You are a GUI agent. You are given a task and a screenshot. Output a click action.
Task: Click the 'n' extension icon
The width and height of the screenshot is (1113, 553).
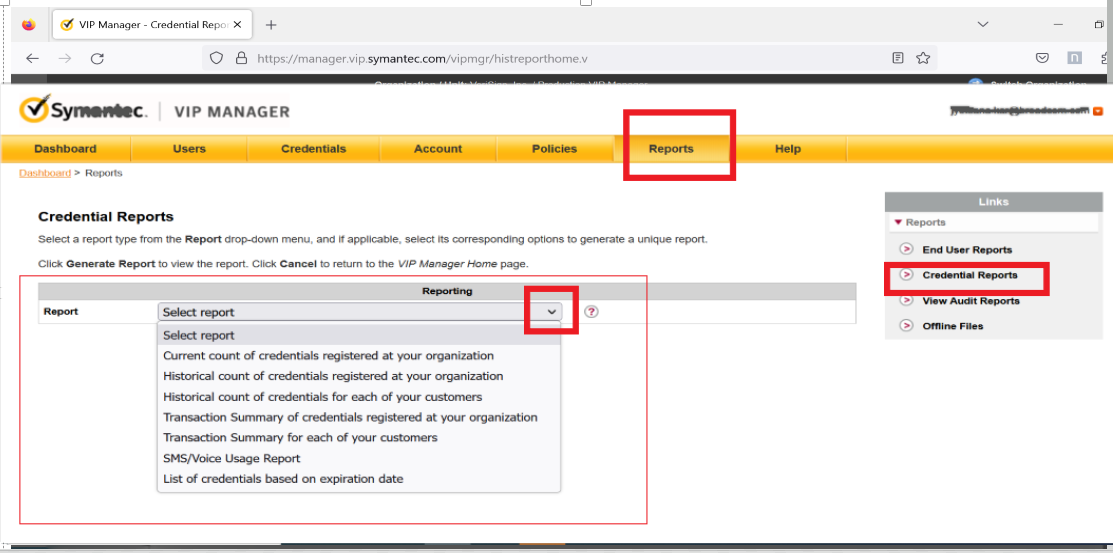(x=1075, y=58)
